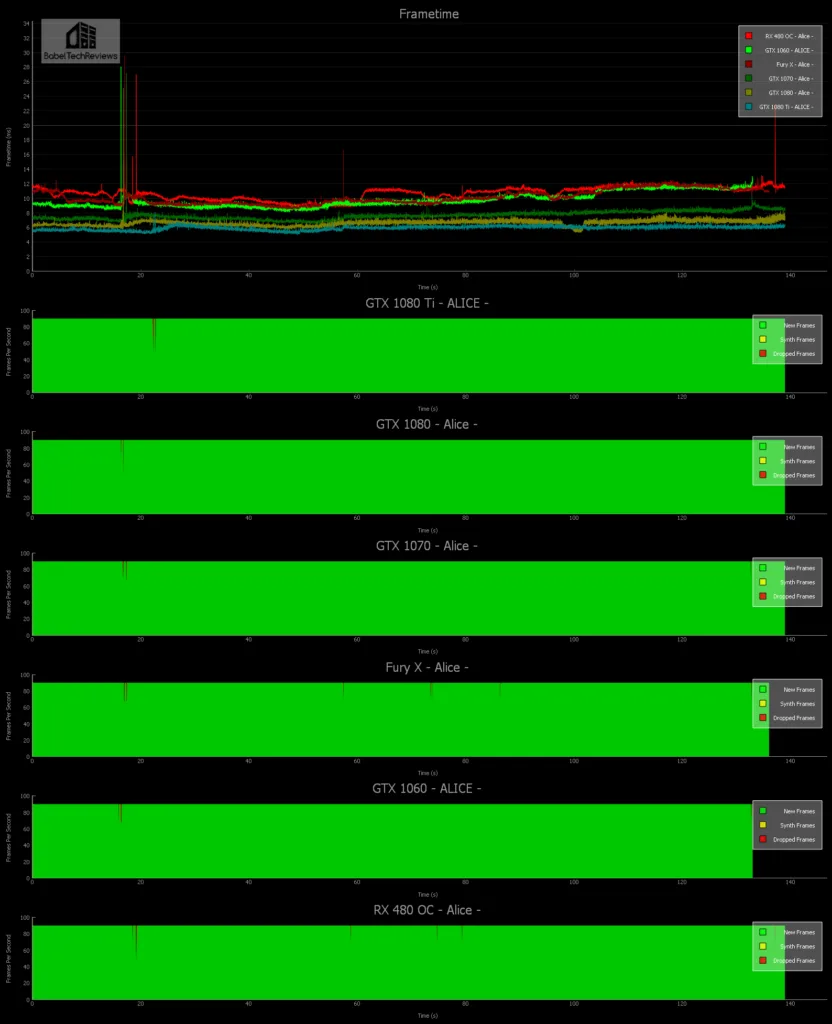Select 'GTX 1070 - Alice -' Frametime legend label
Viewport: 832px width, 1024px height.
coord(791,79)
